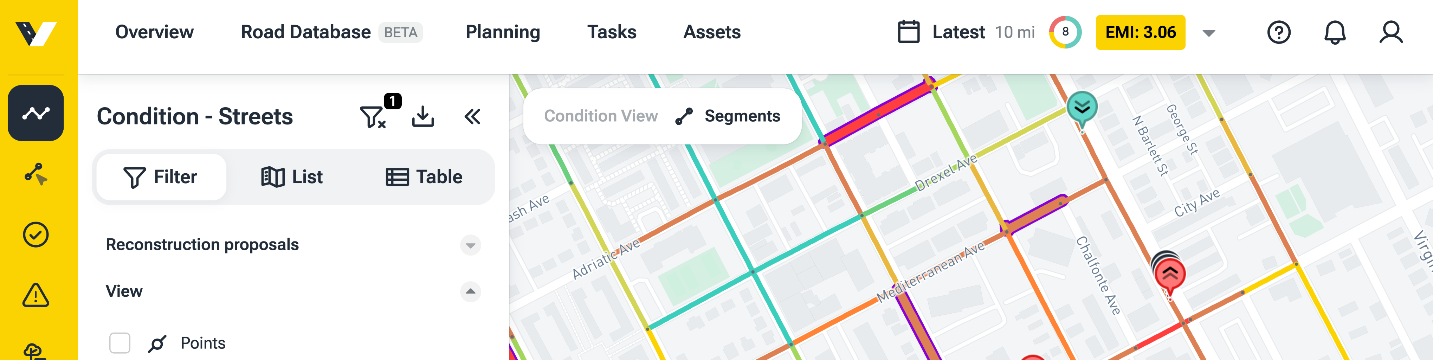This screenshot has width=1440, height=360.
Task: Collapse the View section
Action: click(471, 292)
